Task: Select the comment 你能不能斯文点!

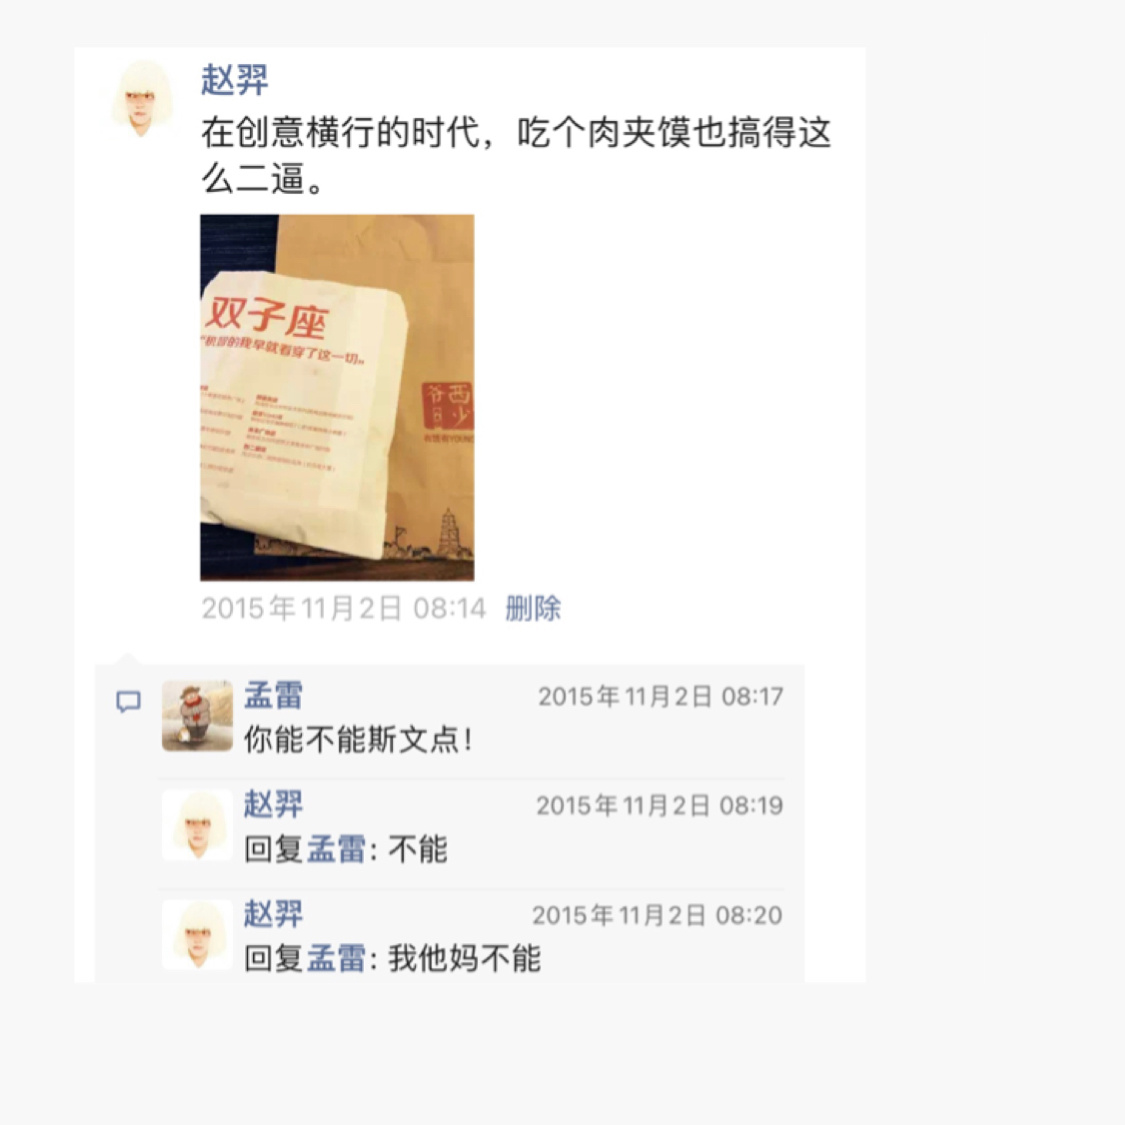Action: click(359, 740)
